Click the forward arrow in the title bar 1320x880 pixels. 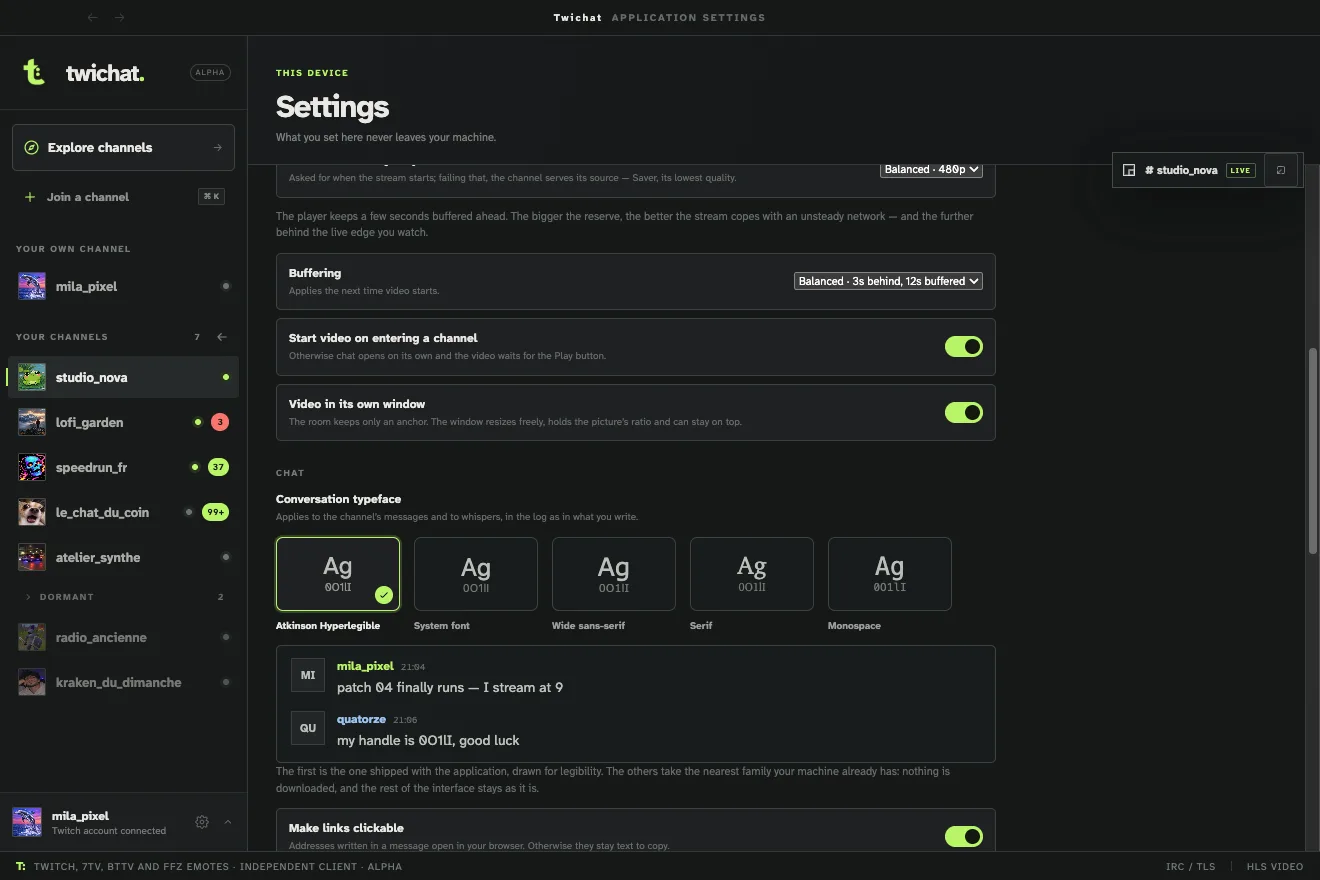pyautogui.click(x=120, y=17)
